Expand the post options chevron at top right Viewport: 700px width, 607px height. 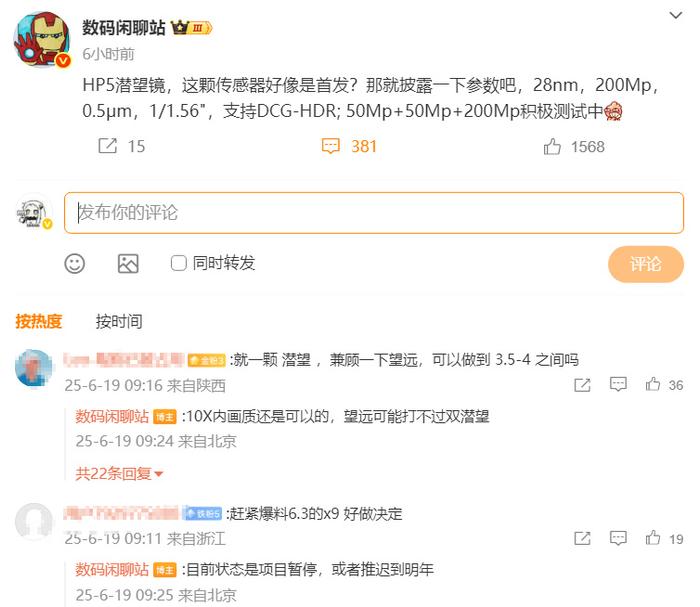(x=676, y=16)
